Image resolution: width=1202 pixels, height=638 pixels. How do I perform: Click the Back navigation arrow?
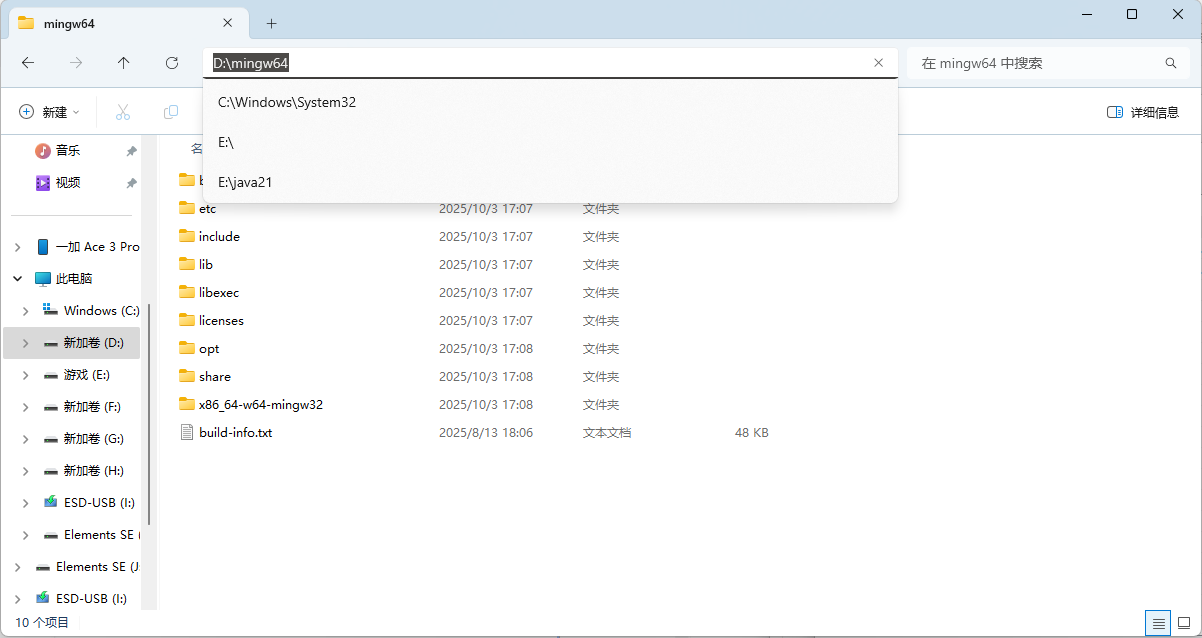tap(28, 63)
